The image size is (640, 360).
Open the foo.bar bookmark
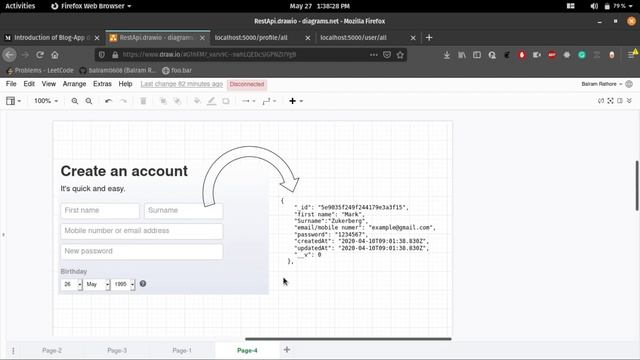(177, 70)
